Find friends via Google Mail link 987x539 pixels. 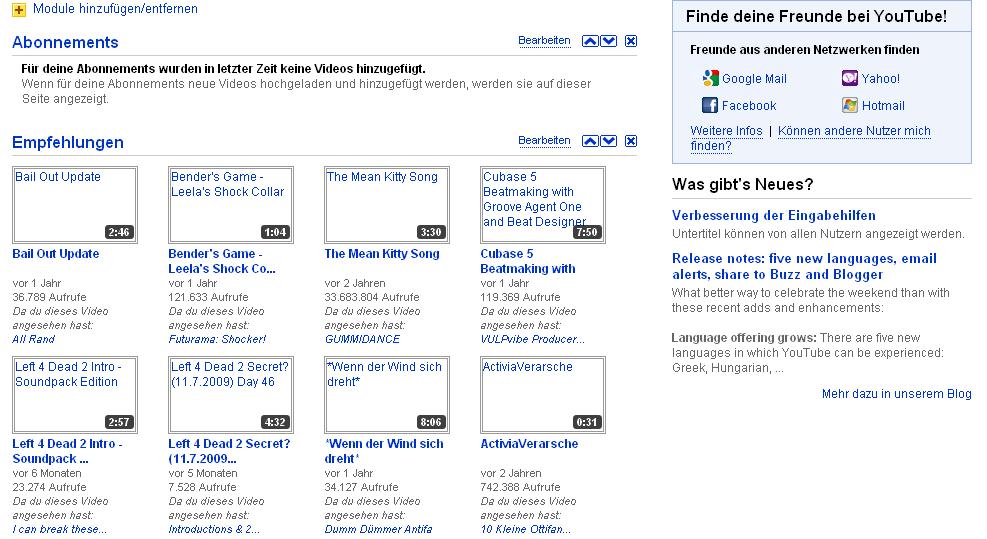click(754, 79)
